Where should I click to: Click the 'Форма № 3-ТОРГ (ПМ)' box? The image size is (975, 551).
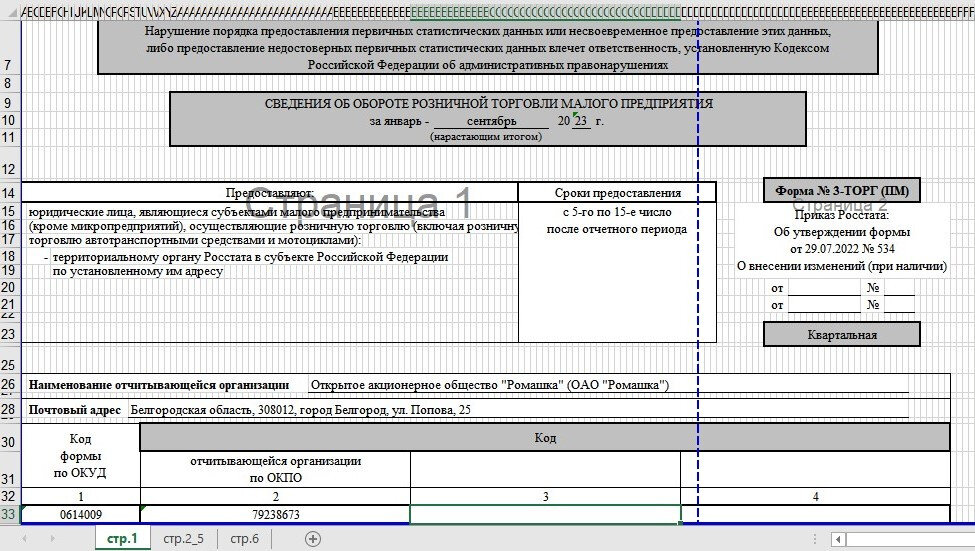(842, 191)
